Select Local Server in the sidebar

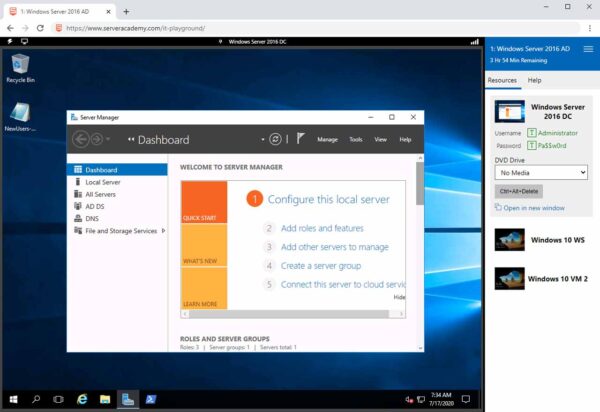pyautogui.click(x=103, y=182)
